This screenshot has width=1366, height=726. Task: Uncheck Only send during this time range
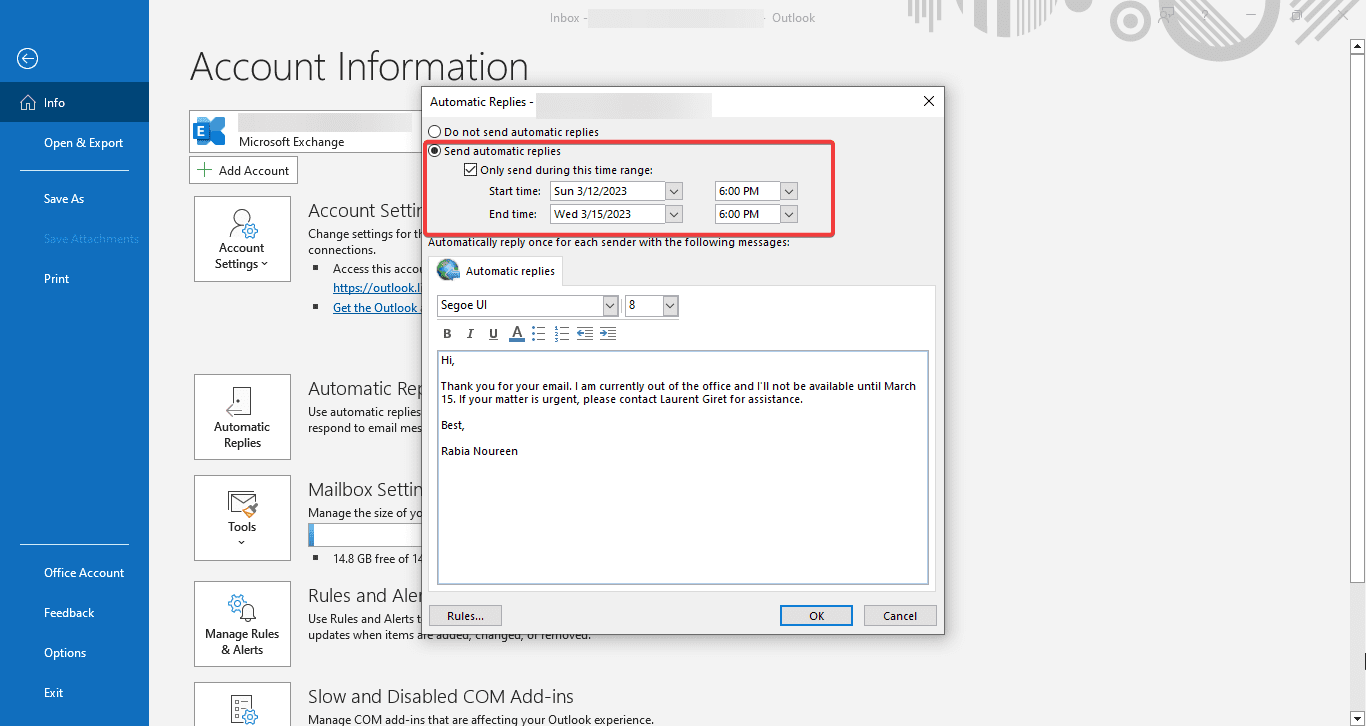(x=470, y=168)
